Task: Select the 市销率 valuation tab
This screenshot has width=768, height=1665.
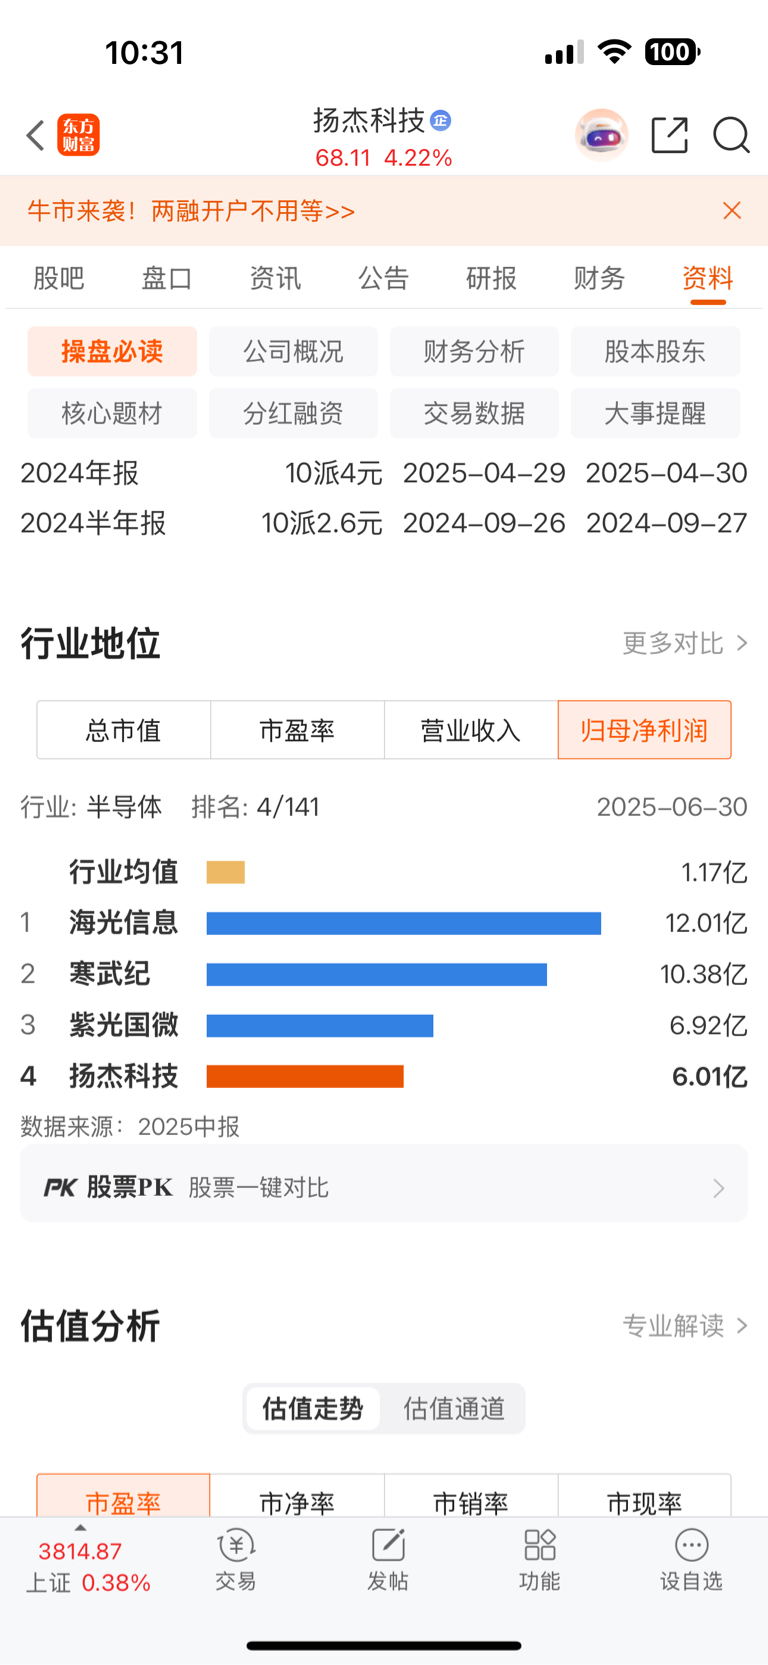Action: click(x=471, y=1496)
